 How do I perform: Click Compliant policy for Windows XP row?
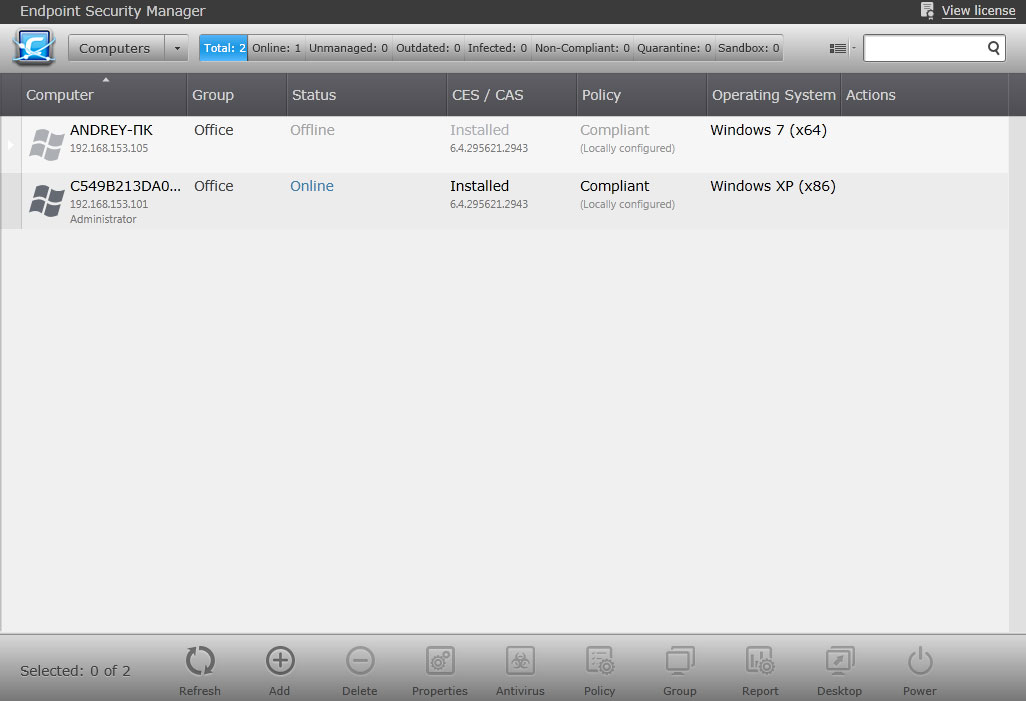(615, 186)
